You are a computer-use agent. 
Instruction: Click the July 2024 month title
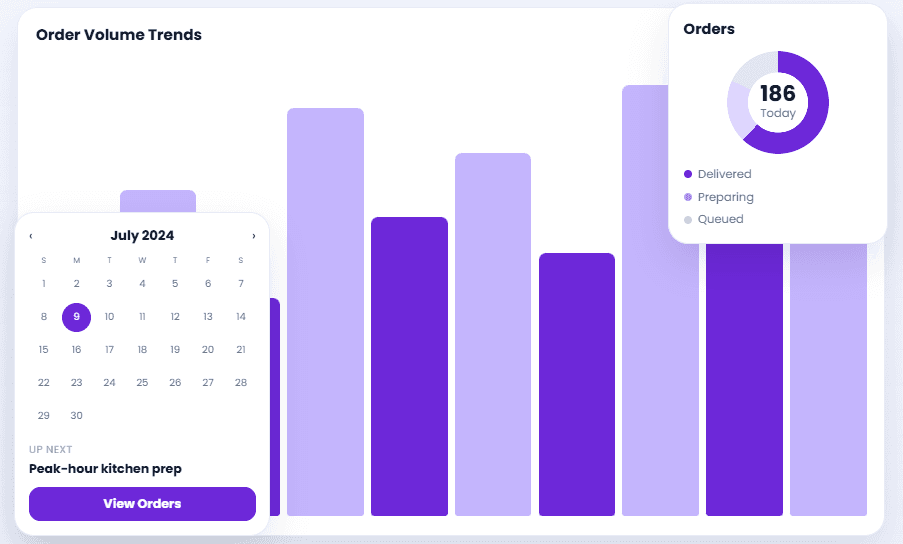point(142,235)
